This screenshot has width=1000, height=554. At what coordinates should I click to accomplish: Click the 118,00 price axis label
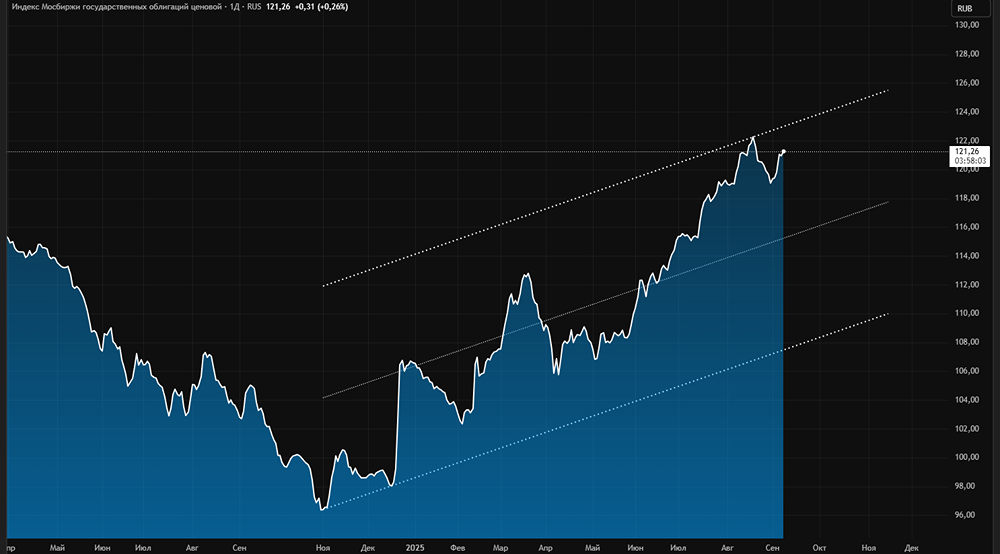(967, 198)
